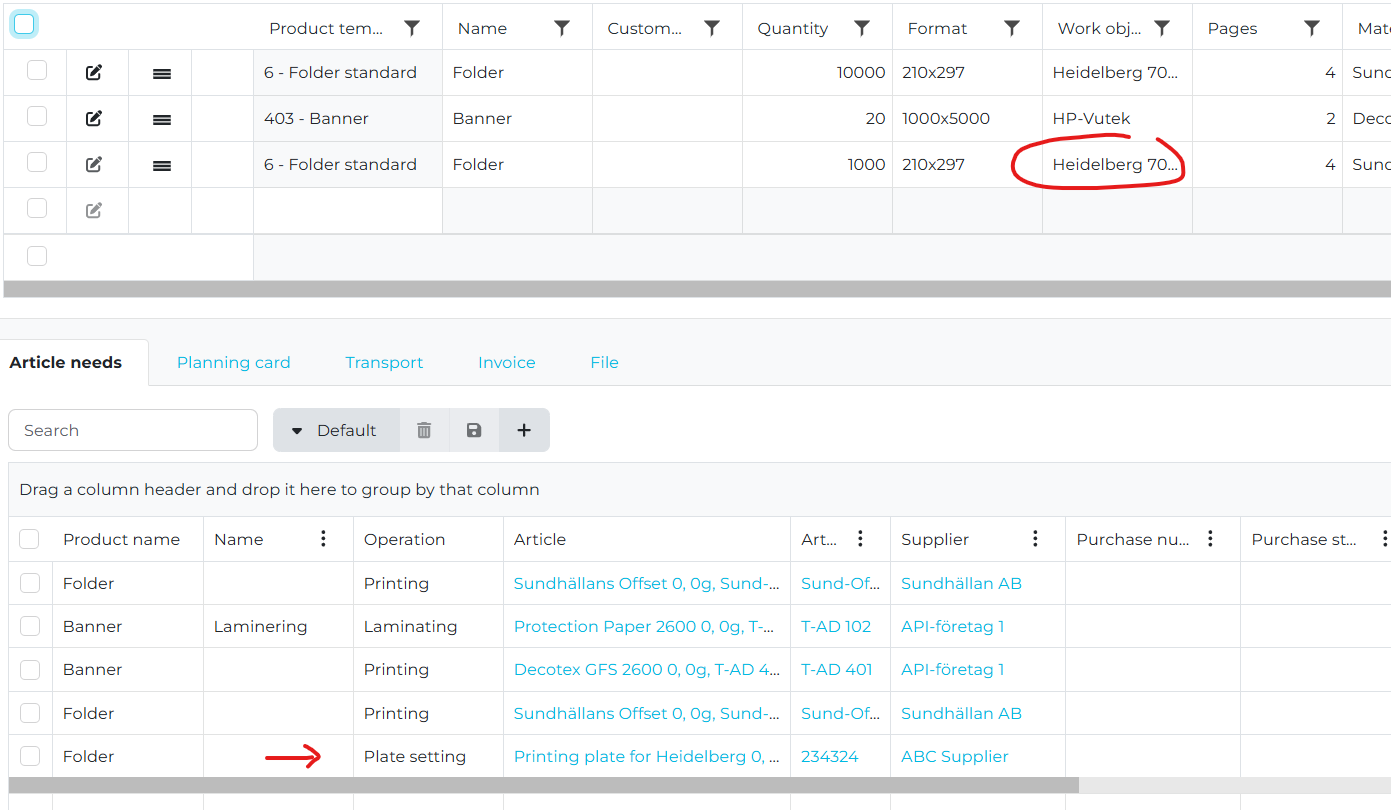Switch to the Planning card tab
The width and height of the screenshot is (1391, 810).
click(233, 363)
